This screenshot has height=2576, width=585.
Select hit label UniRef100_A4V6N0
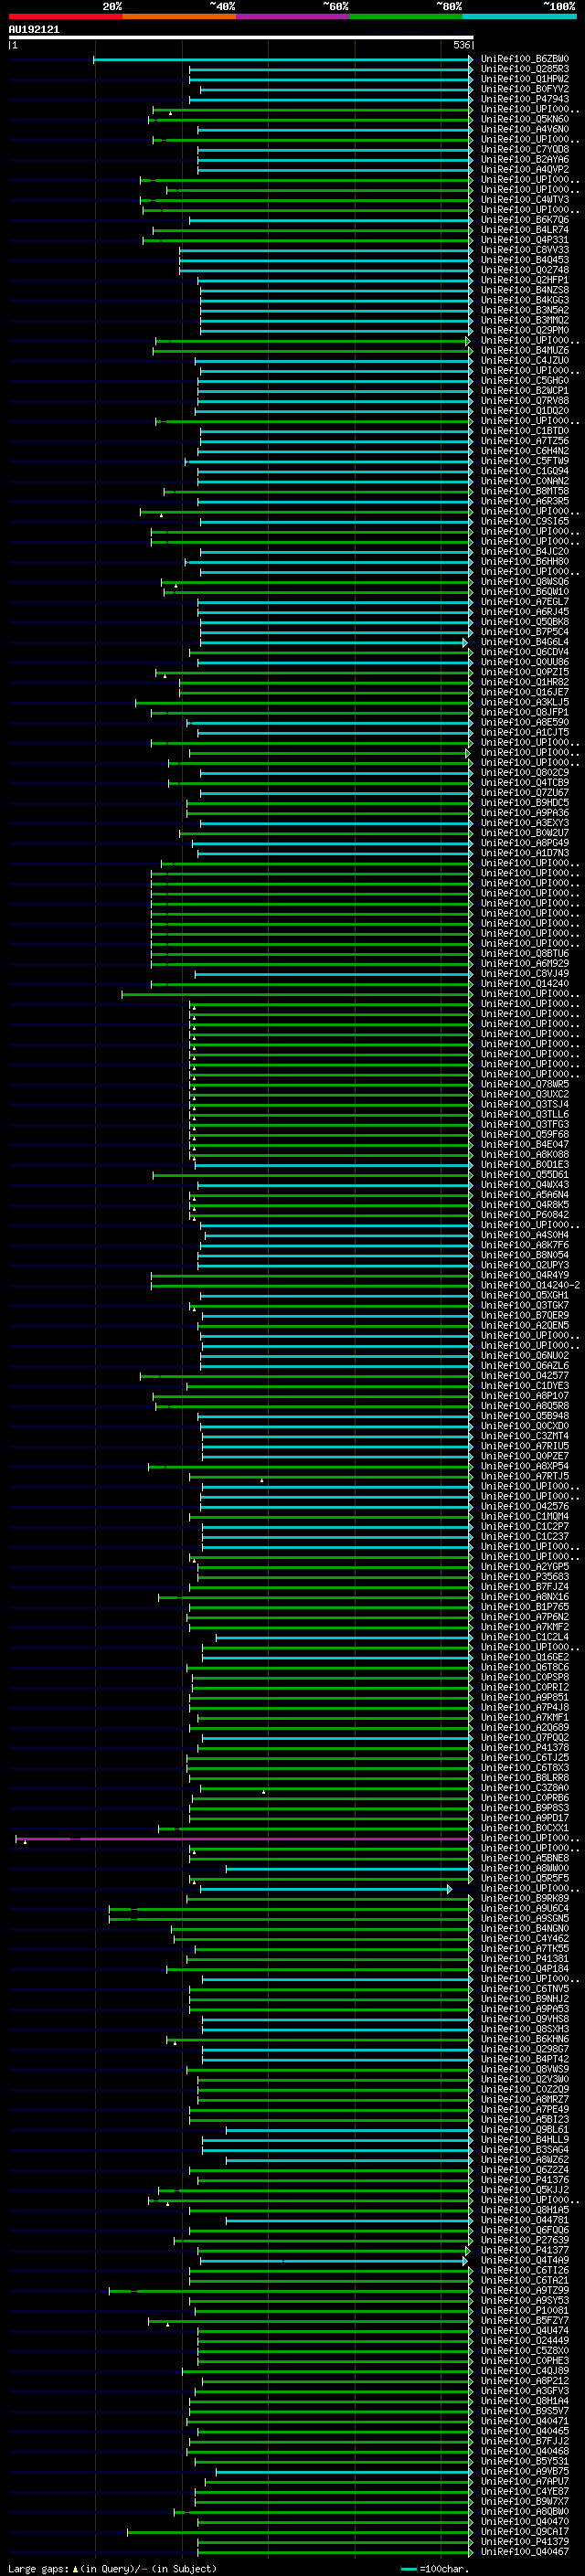coord(525,129)
